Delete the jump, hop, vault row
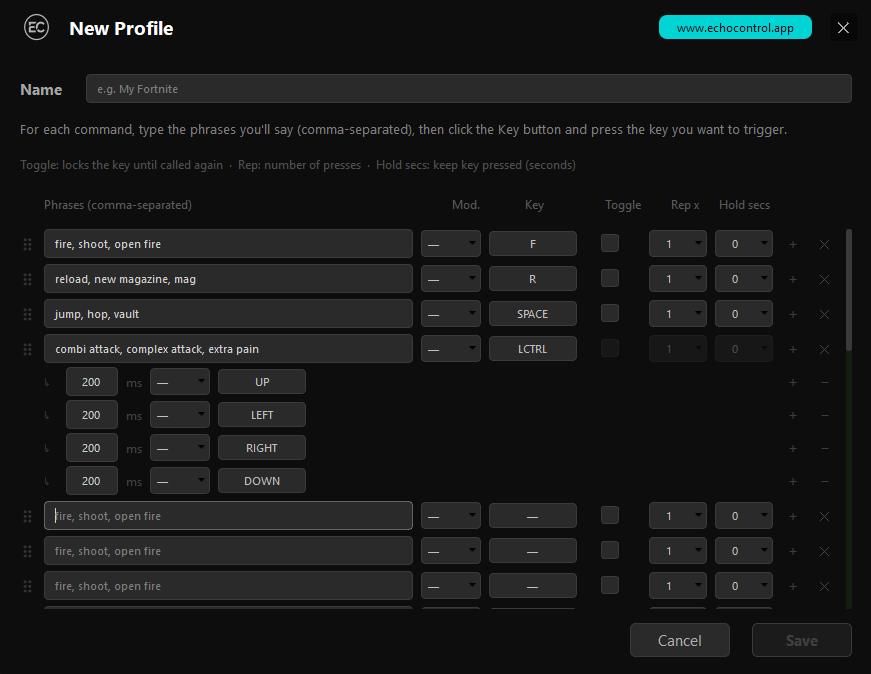The width and height of the screenshot is (871, 674). click(824, 314)
